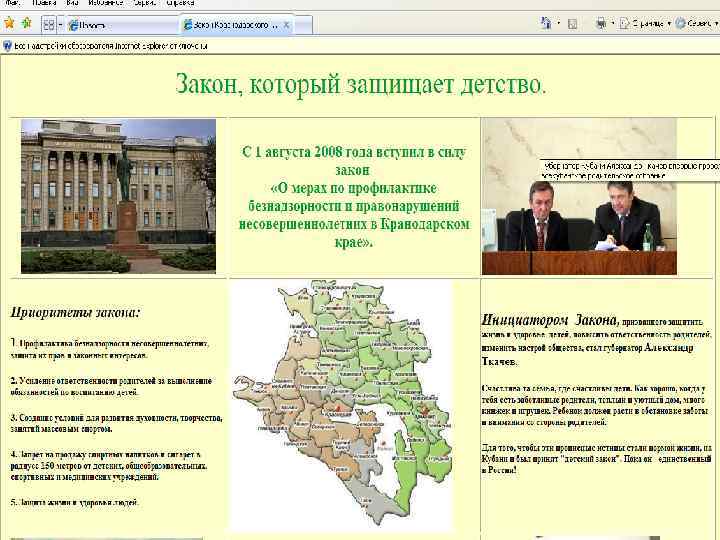Screen dimensions: 720x540
Task: Open the Правка menu in the menu bar
Action: pos(45,3)
